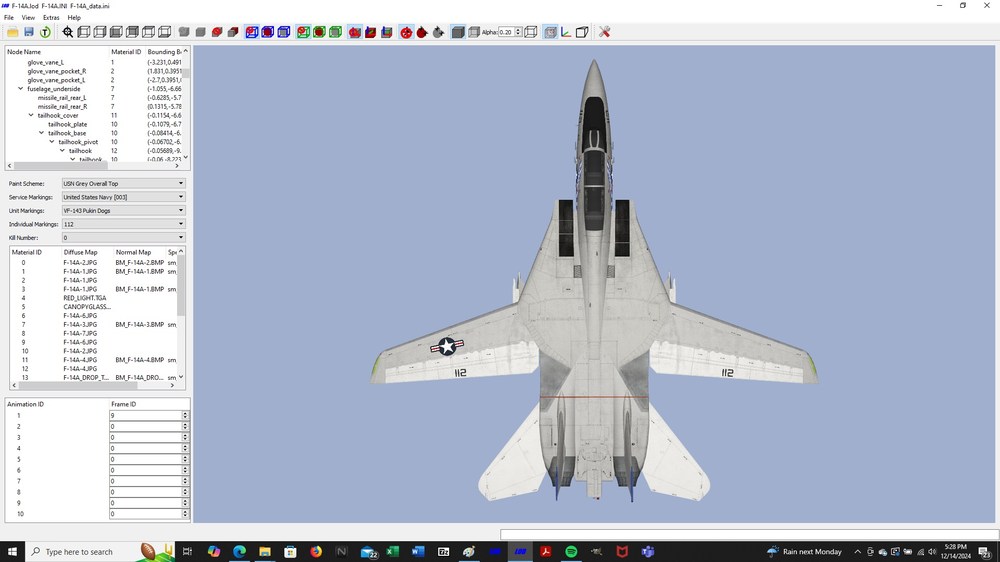Select the fuselage_underside node
1000x562 pixels.
tap(54, 89)
